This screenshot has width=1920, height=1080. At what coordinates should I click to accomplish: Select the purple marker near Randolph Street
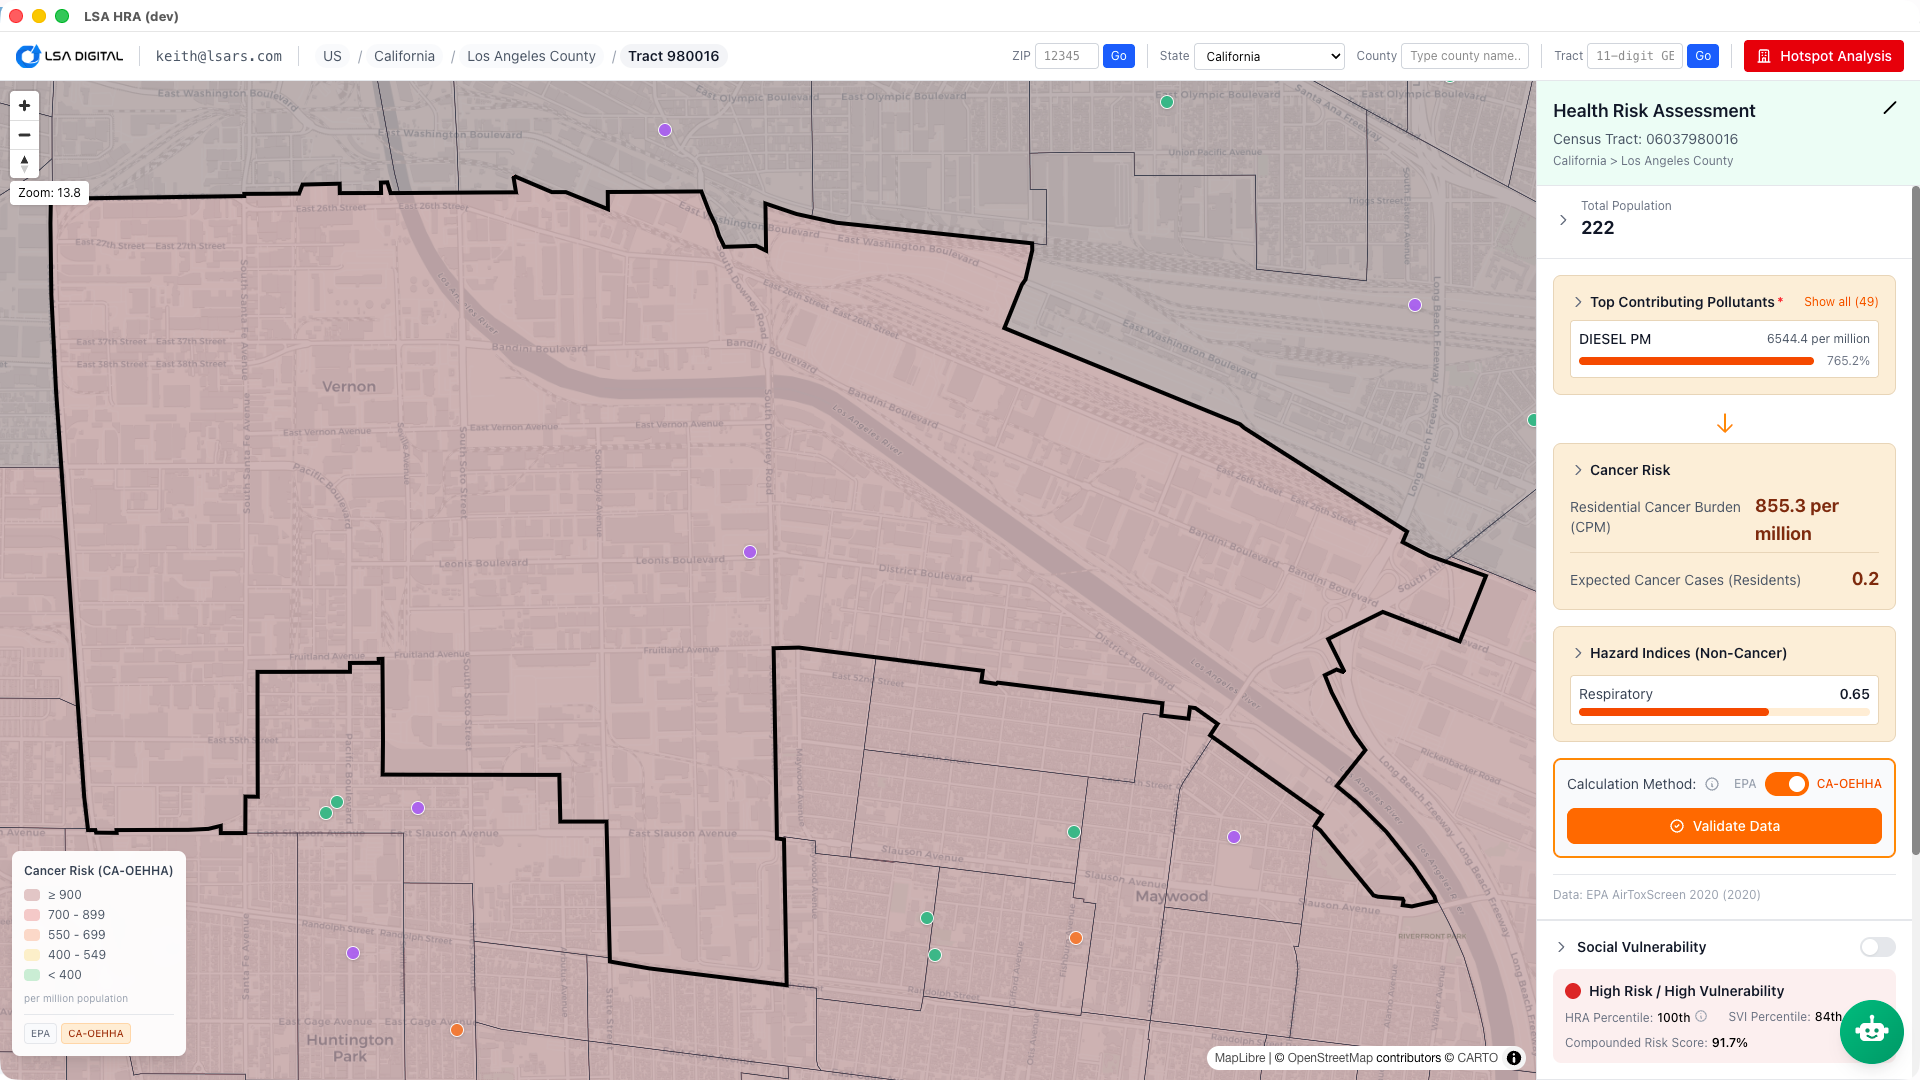[x=353, y=953]
